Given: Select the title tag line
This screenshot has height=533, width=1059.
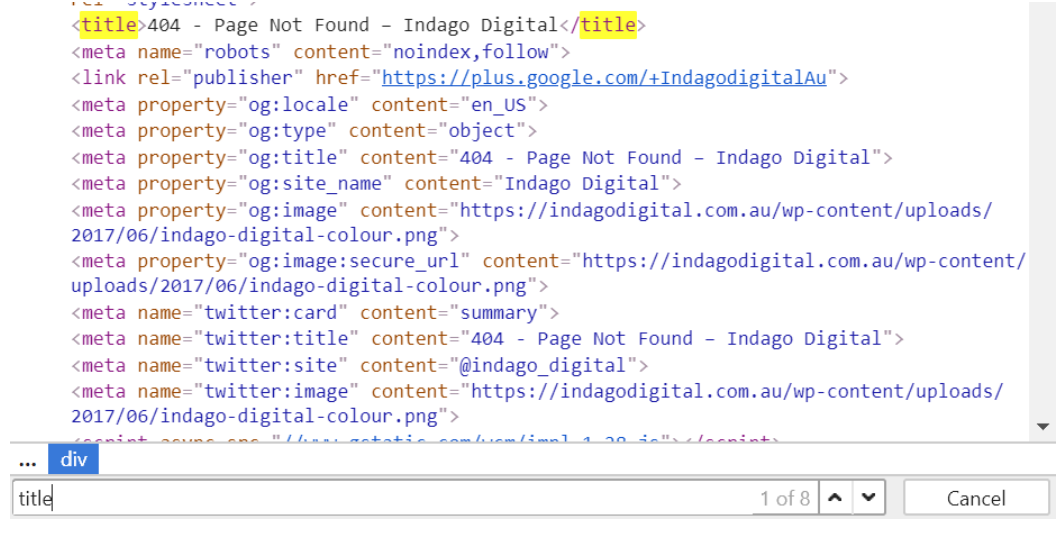Looking at the screenshot, I should [359, 25].
